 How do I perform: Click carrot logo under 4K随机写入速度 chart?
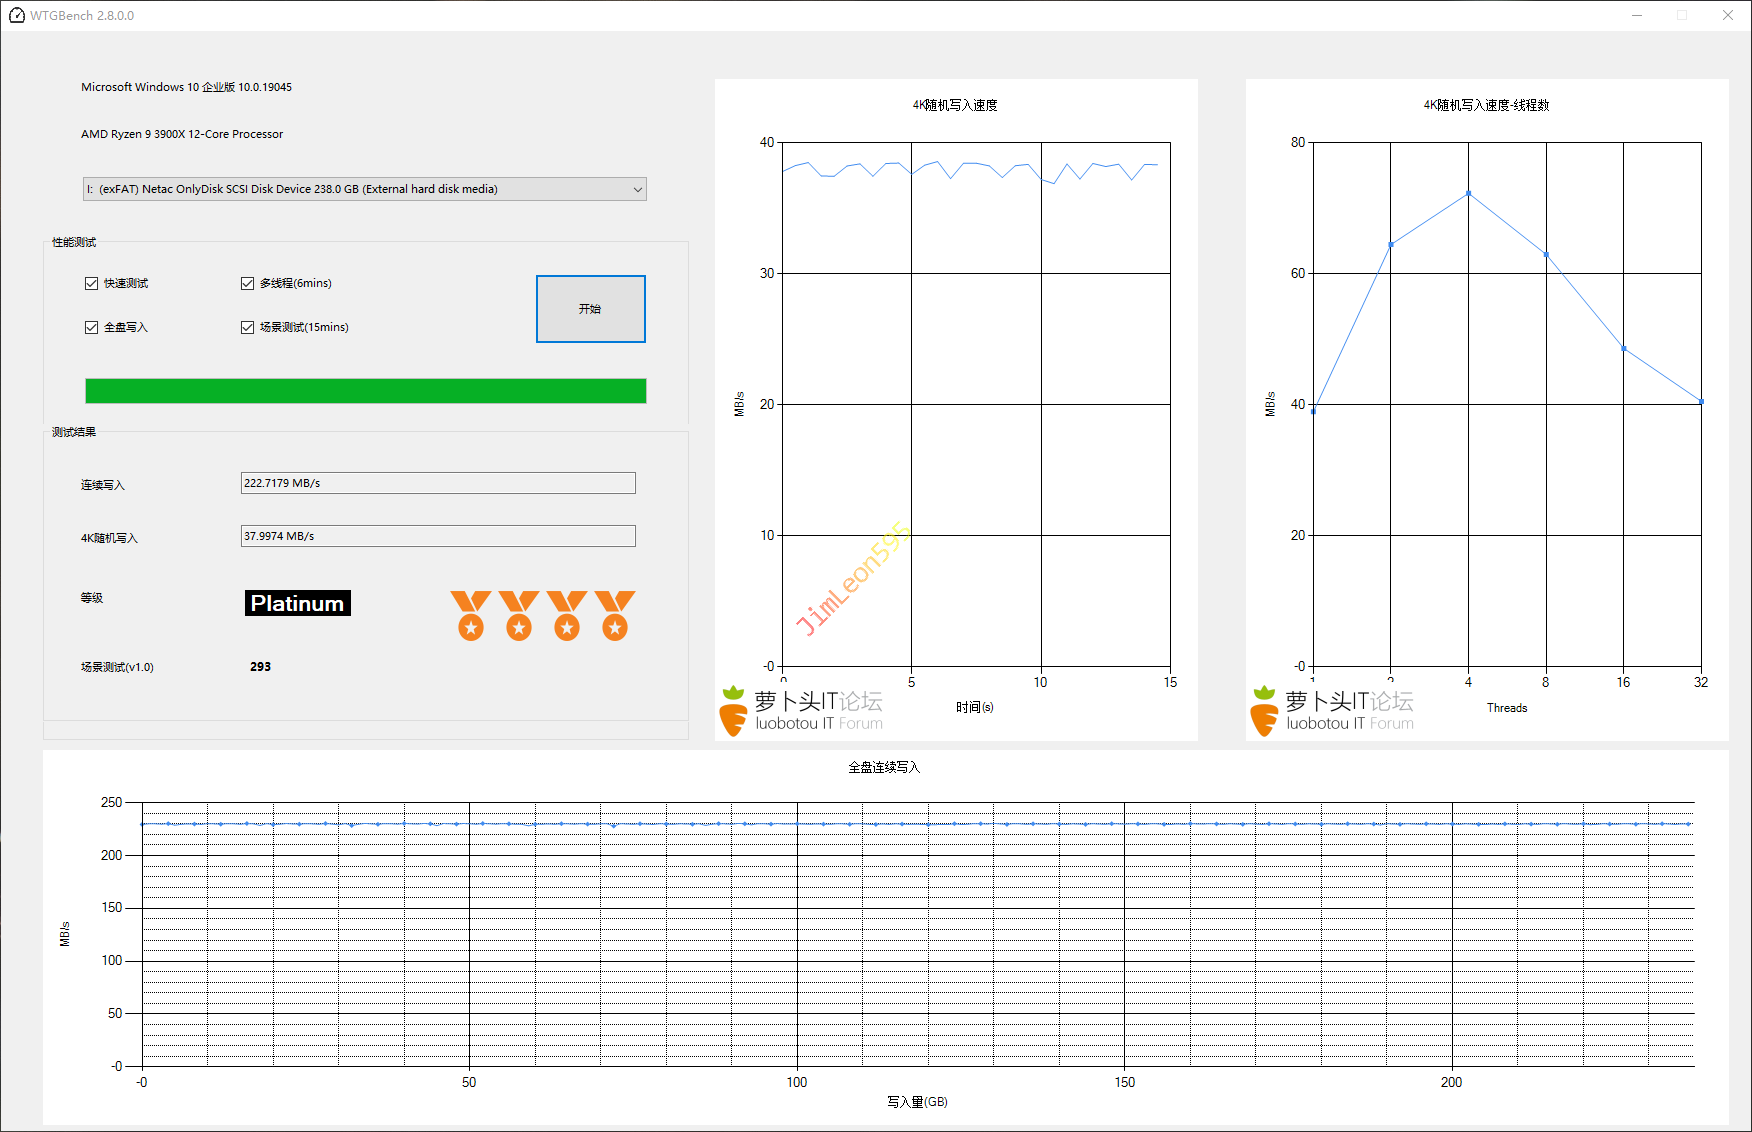[x=733, y=711]
